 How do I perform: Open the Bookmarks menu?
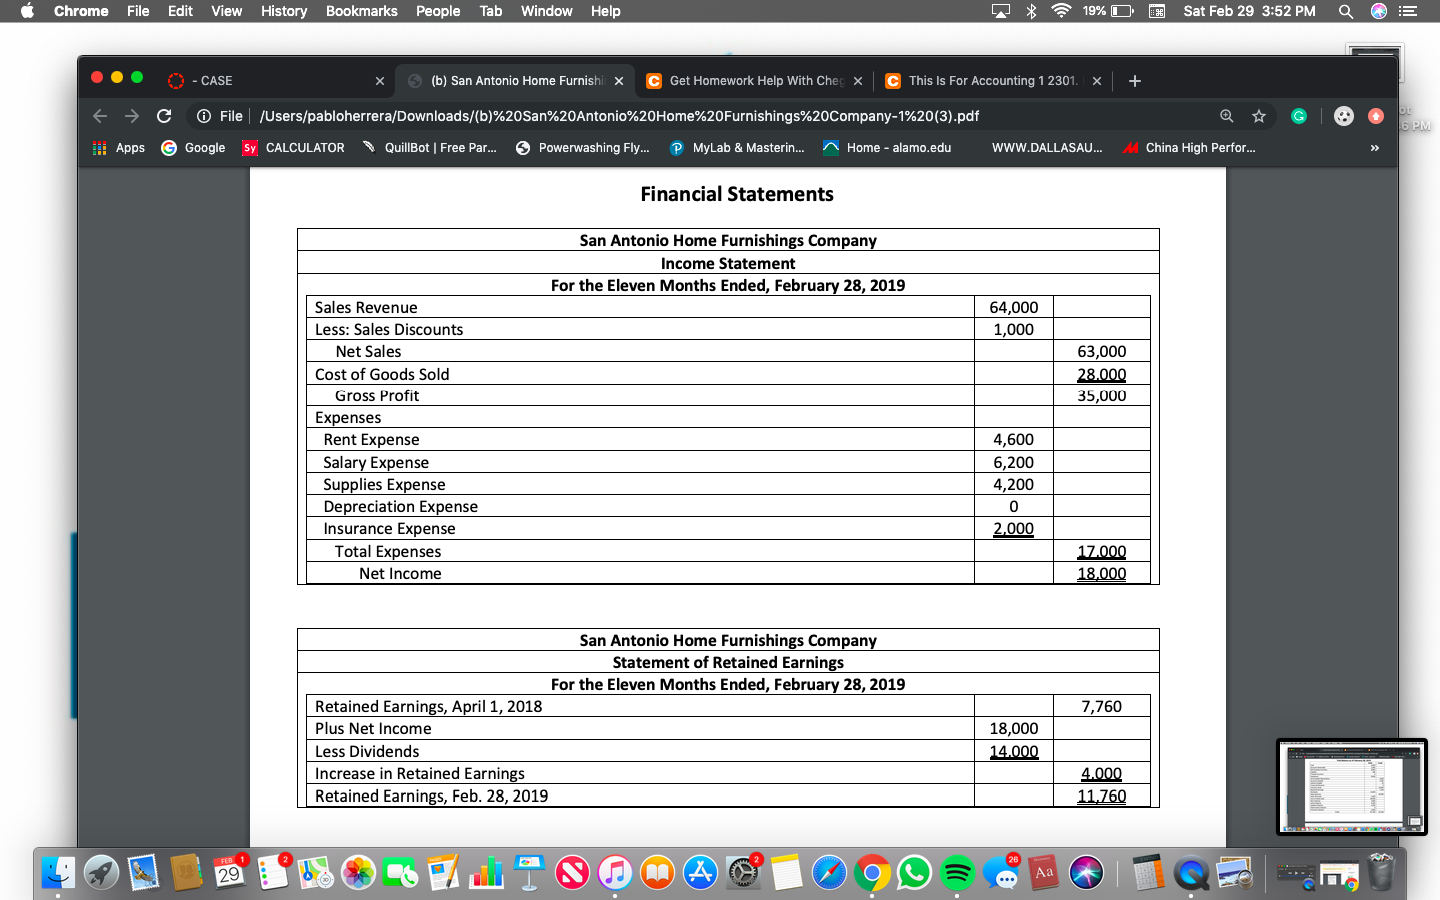pos(361,11)
